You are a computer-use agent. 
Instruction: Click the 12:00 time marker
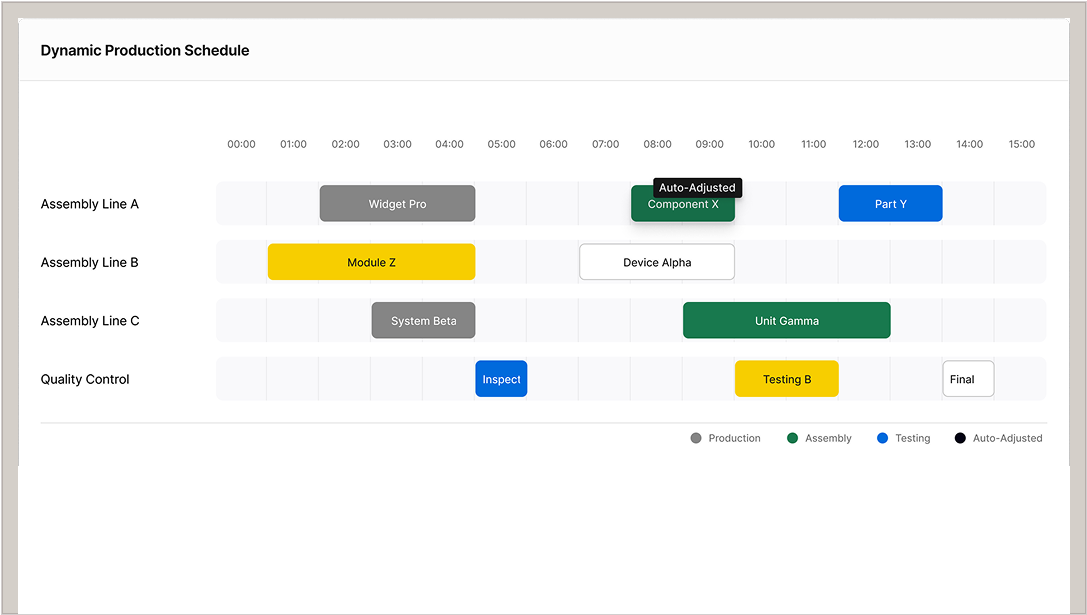[865, 144]
